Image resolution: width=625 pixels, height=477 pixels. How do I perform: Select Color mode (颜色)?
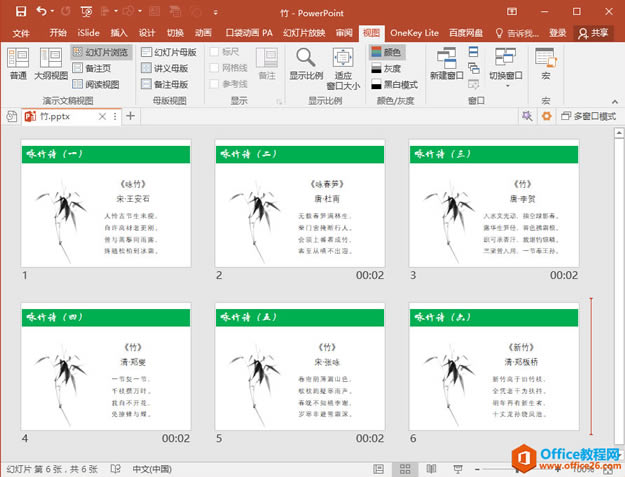[x=386, y=52]
